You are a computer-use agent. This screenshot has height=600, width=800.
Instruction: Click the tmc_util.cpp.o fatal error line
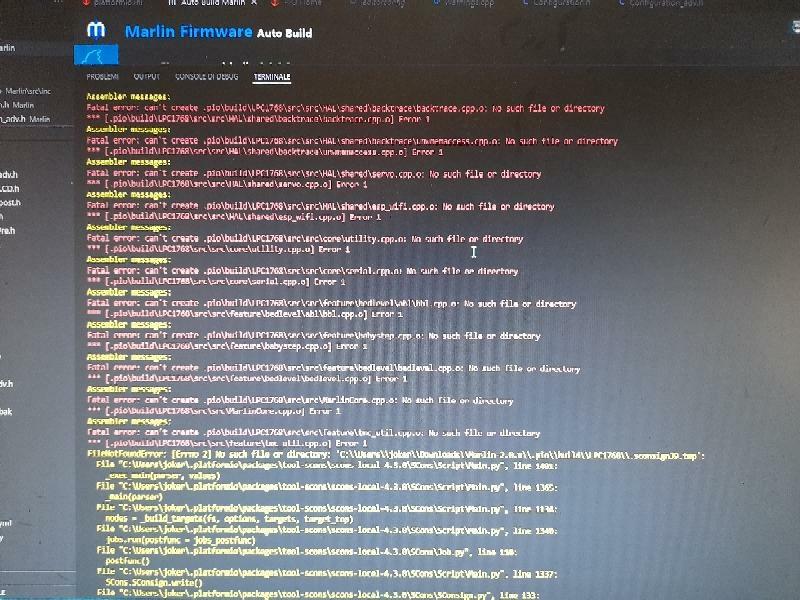pyautogui.click(x=313, y=433)
